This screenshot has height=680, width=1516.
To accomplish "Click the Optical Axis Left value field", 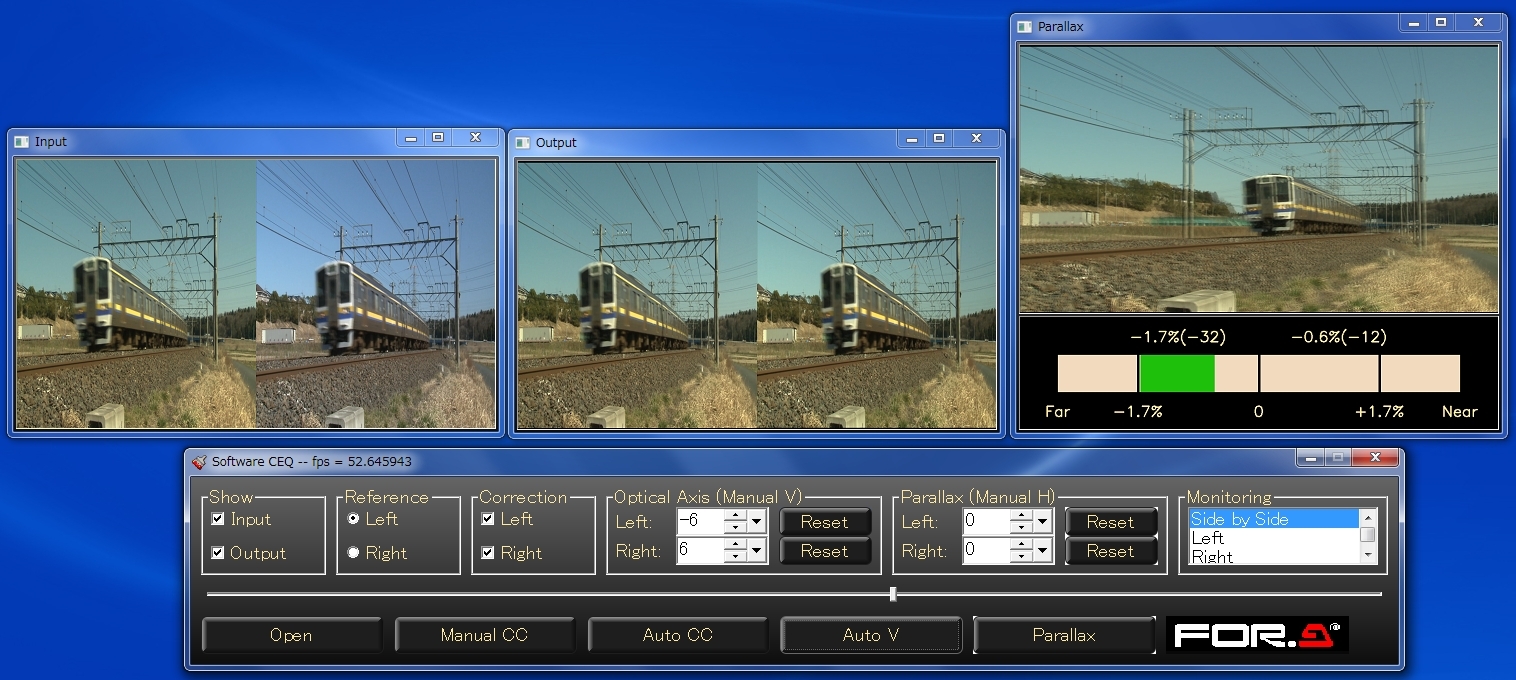I will [700, 521].
